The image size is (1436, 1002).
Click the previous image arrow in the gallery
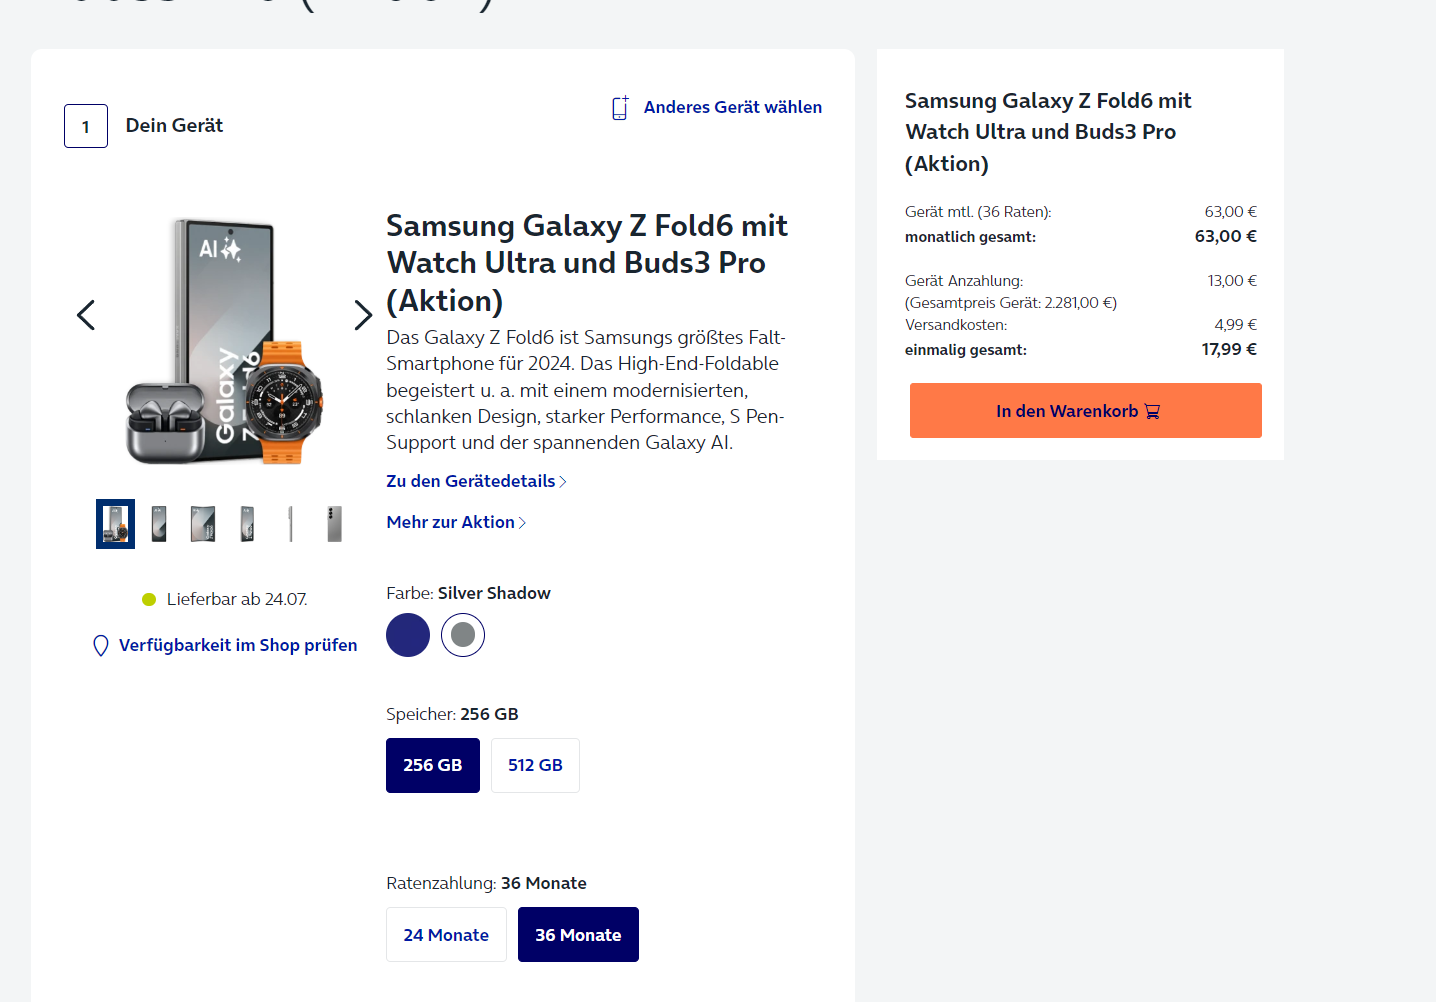tap(86, 315)
